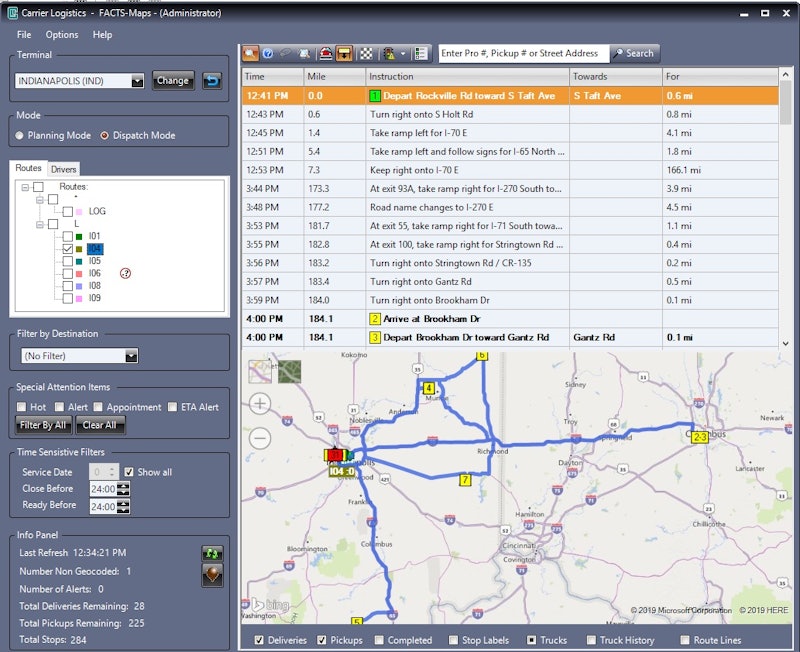Click the Clear All button

click(x=99, y=425)
